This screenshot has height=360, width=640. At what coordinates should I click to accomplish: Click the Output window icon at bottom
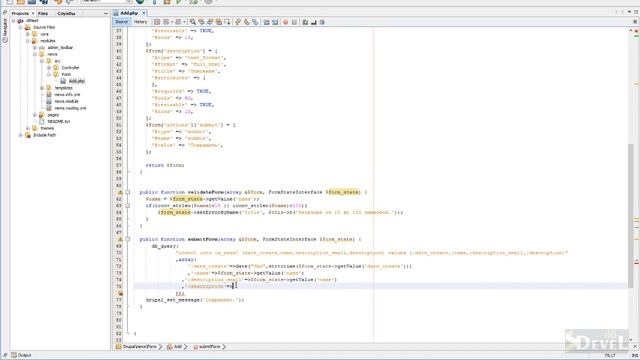[14, 355]
